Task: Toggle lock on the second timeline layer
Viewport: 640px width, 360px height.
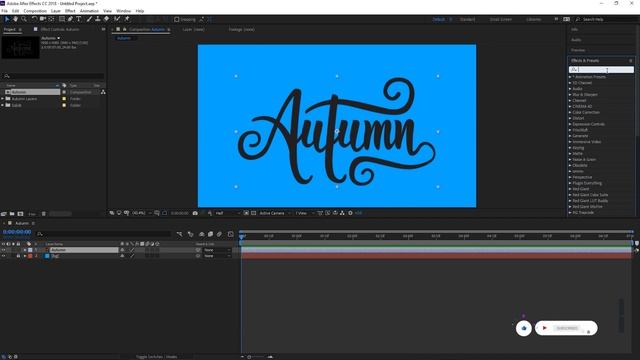Action: pos(18,256)
